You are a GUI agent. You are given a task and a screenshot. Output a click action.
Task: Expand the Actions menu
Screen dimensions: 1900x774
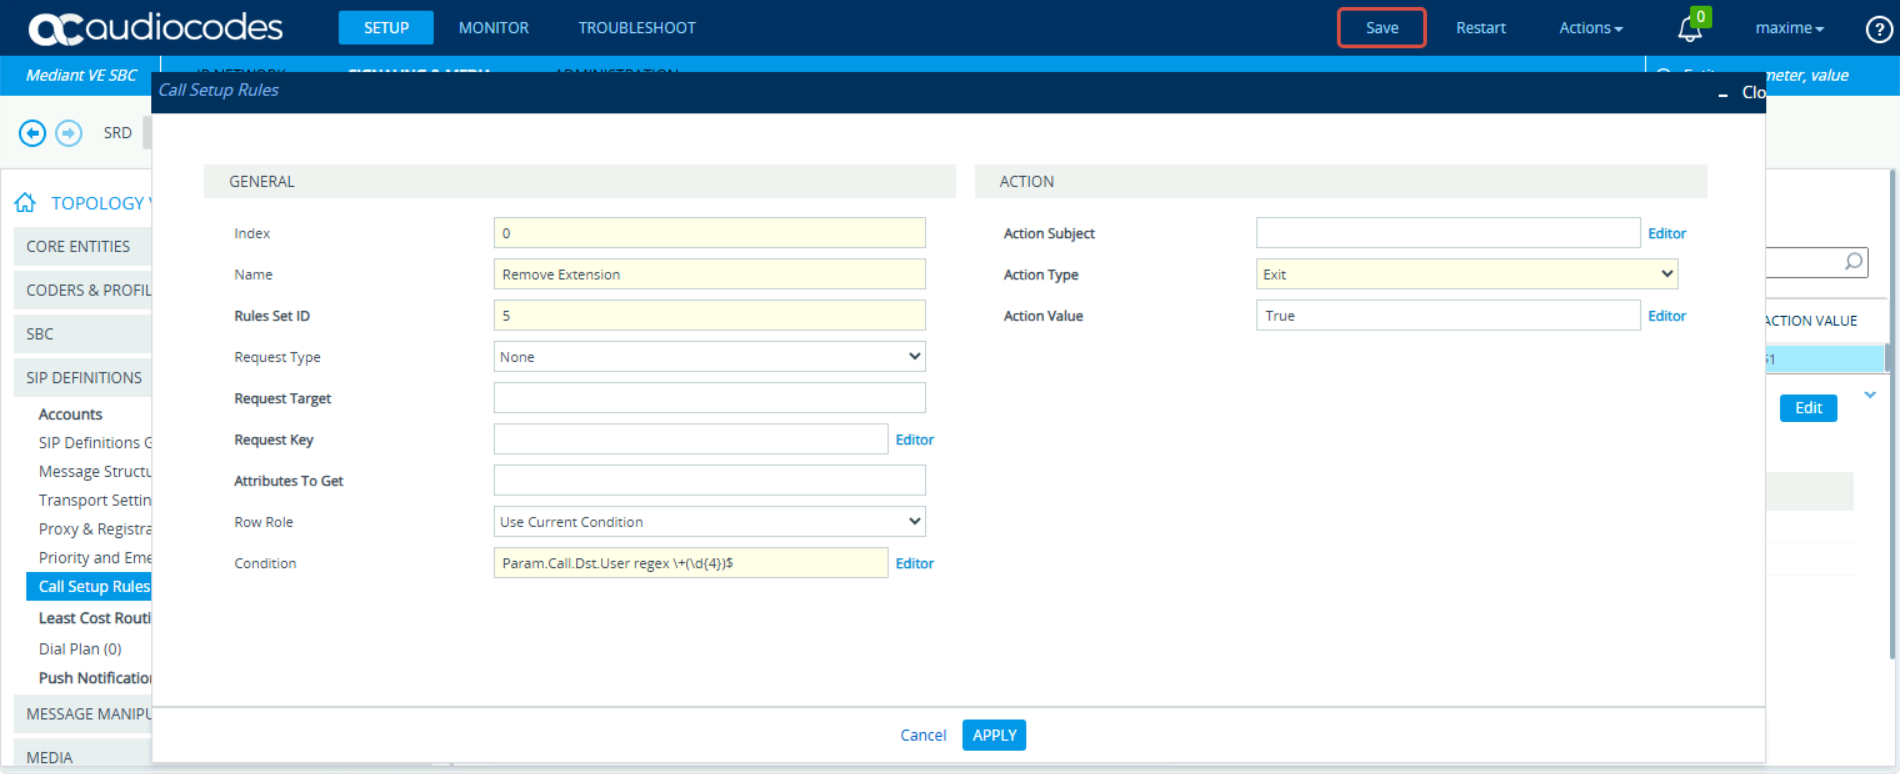coord(1590,28)
